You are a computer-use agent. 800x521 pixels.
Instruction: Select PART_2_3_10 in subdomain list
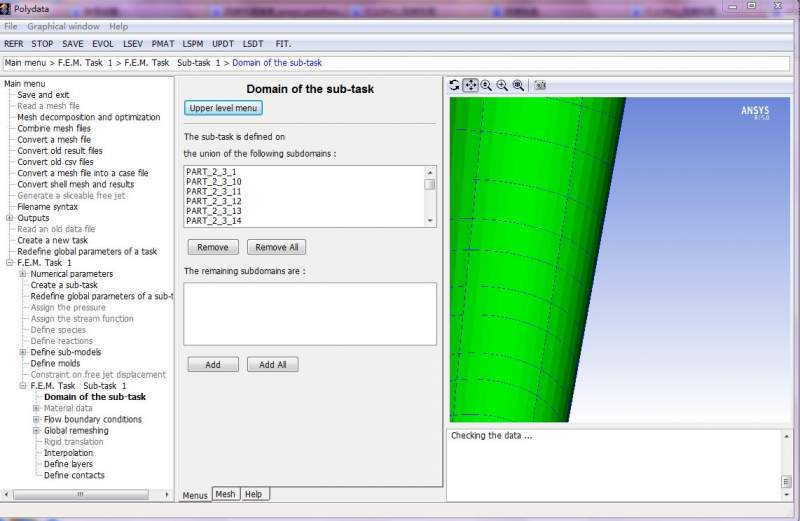point(304,182)
